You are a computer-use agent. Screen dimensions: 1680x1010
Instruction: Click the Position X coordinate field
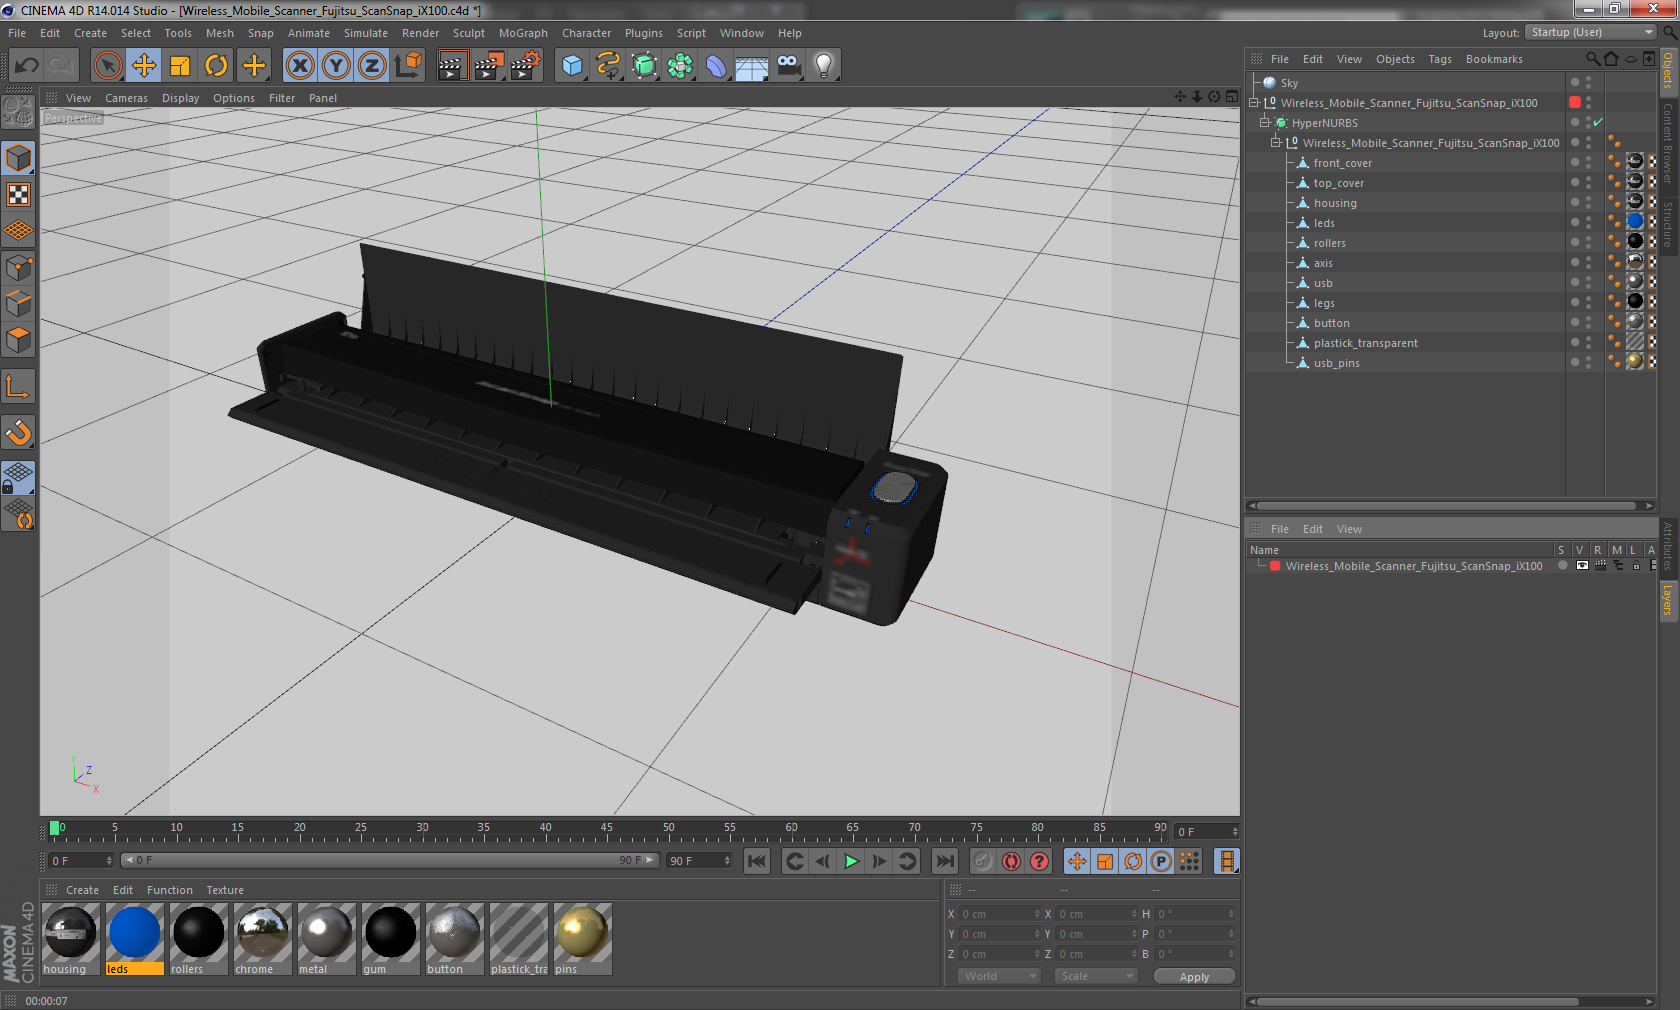tap(1000, 914)
